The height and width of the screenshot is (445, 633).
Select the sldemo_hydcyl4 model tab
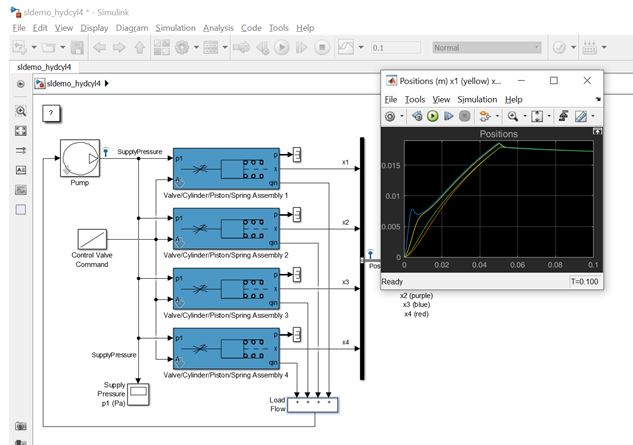(44, 67)
